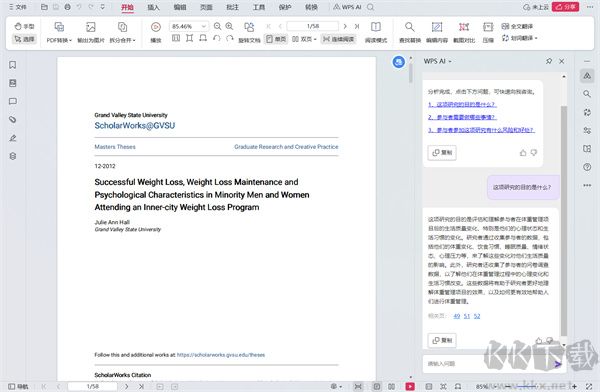Open the bookmark panel in left sidebar
Viewport: 600px width, 392px height.
click(13, 65)
